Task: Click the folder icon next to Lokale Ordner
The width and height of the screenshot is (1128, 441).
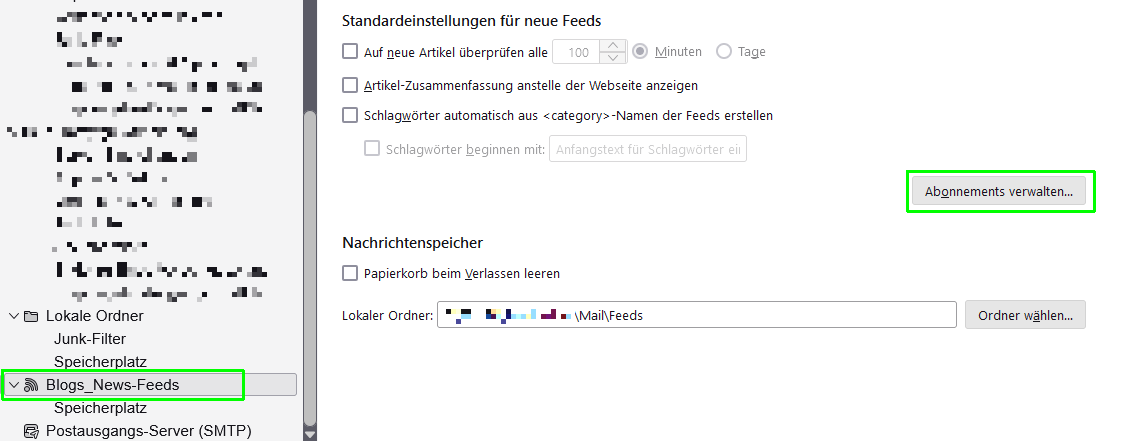Action: [x=31, y=316]
